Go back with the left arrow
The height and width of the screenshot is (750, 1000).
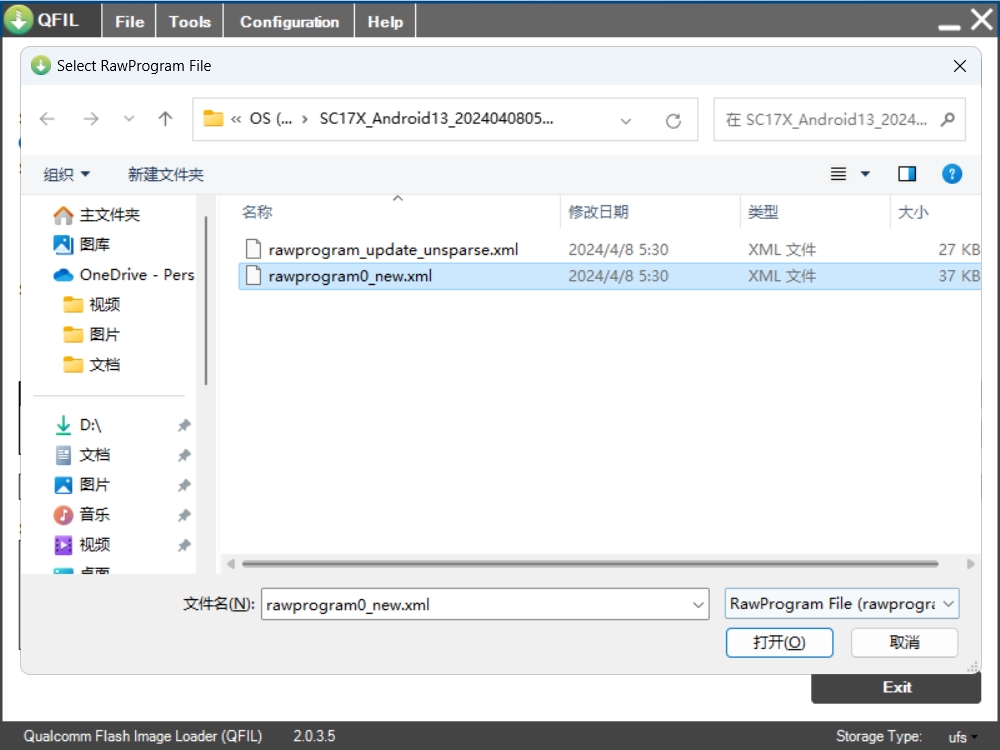47,119
